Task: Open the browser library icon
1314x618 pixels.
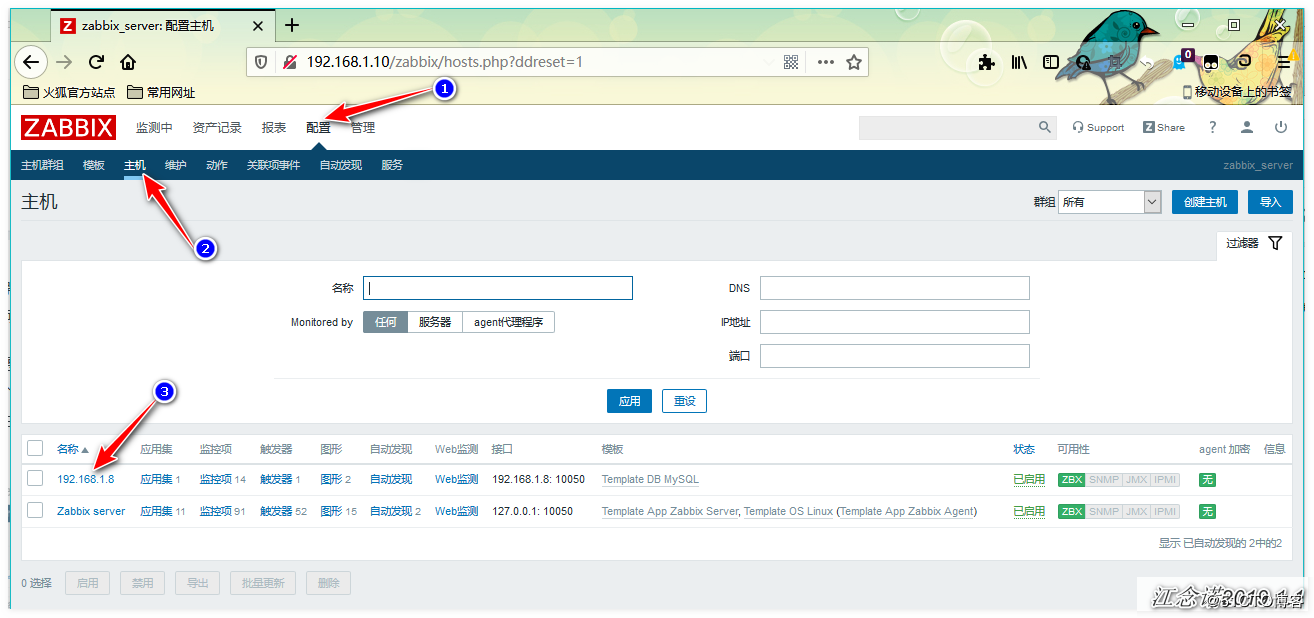Action: 1019,62
